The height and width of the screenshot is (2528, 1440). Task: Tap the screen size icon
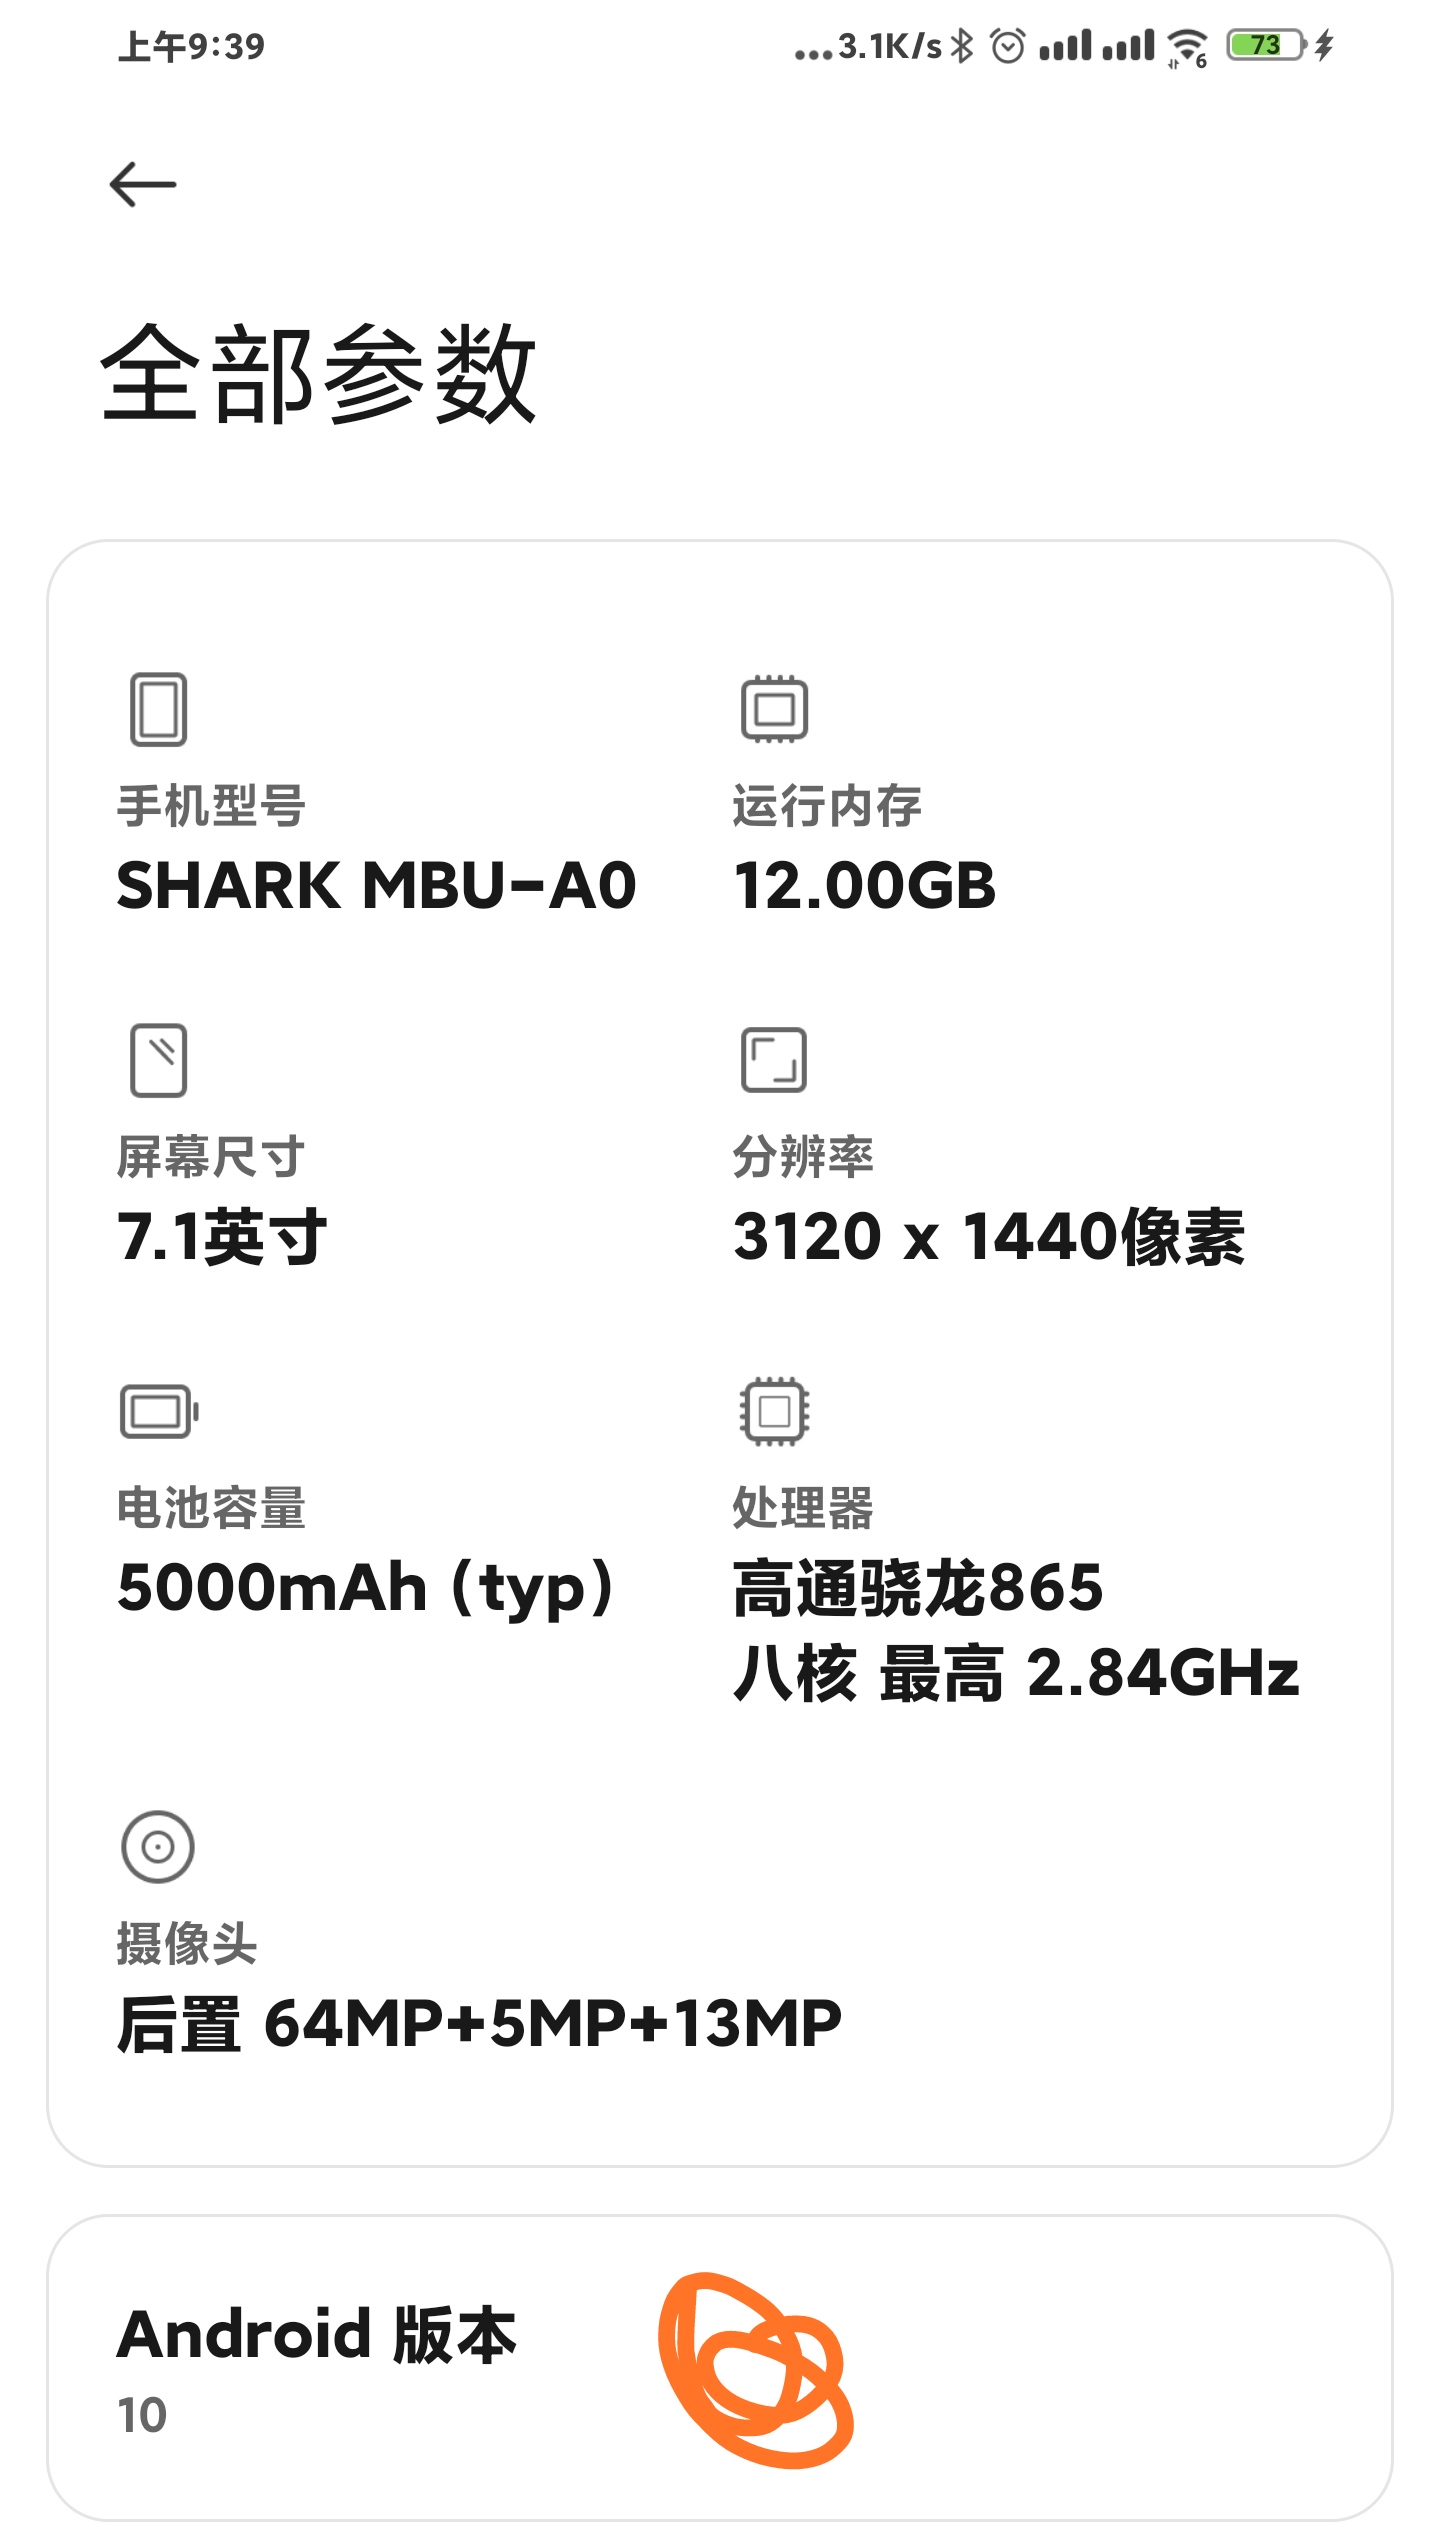(158, 1060)
